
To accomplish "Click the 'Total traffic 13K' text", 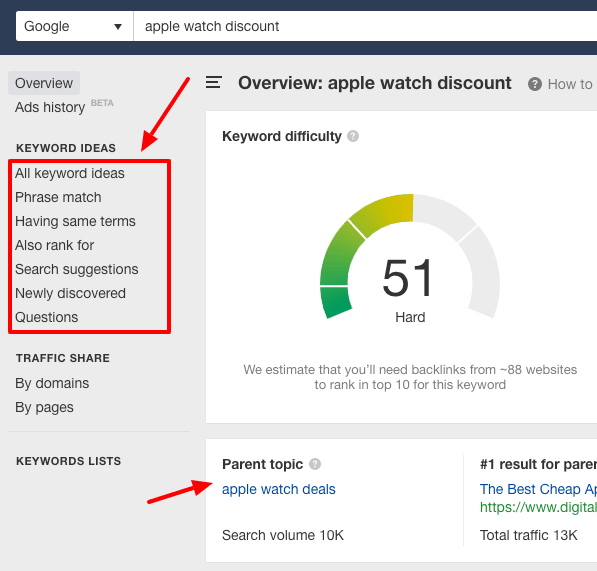I will [x=528, y=535].
